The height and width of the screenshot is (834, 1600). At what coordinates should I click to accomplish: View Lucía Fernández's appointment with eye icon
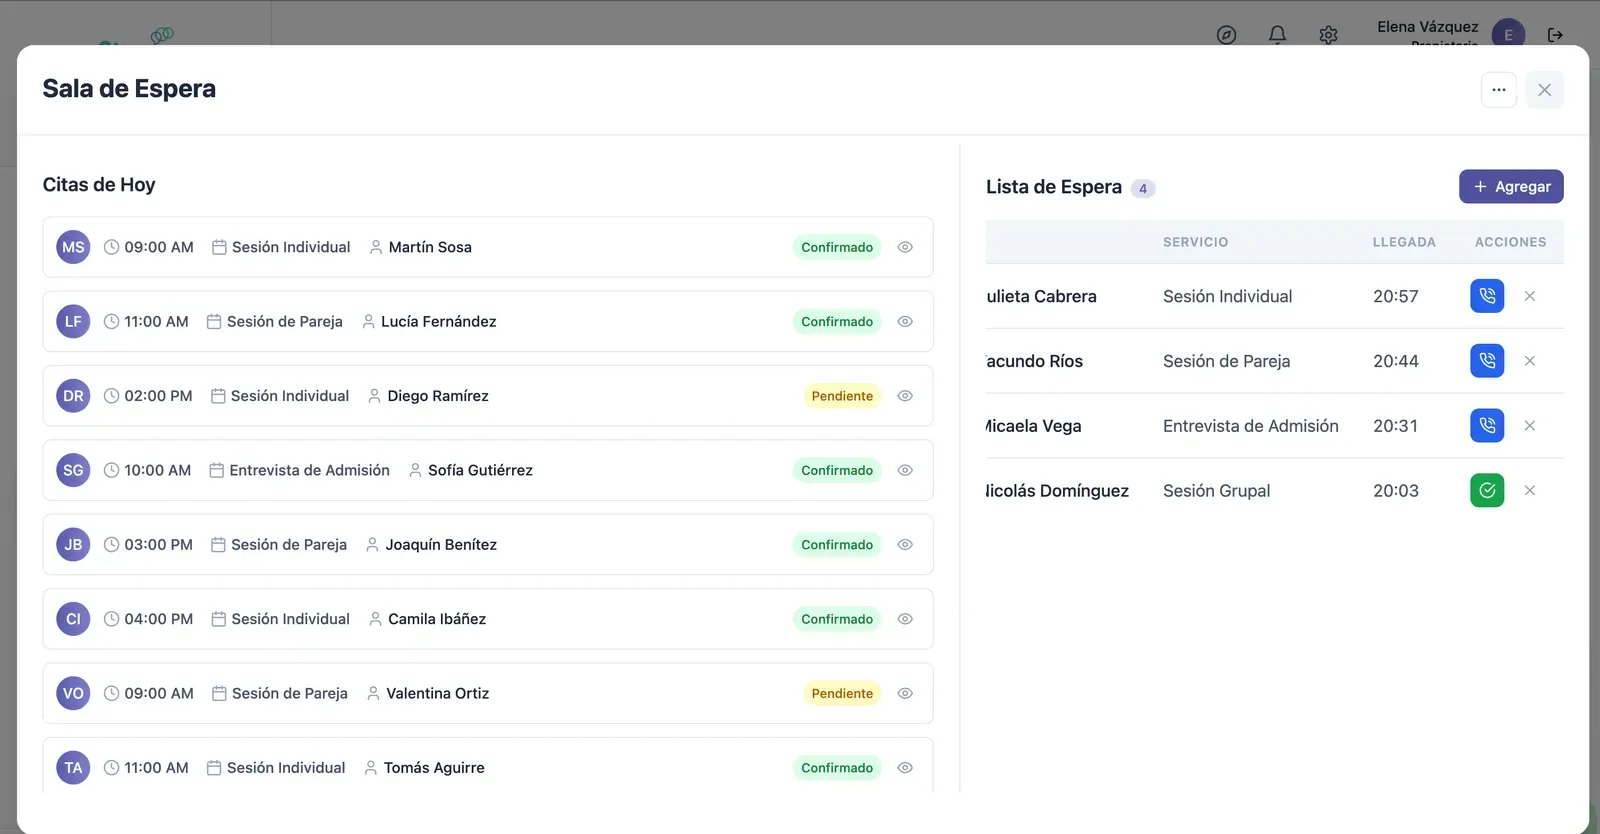coord(905,322)
